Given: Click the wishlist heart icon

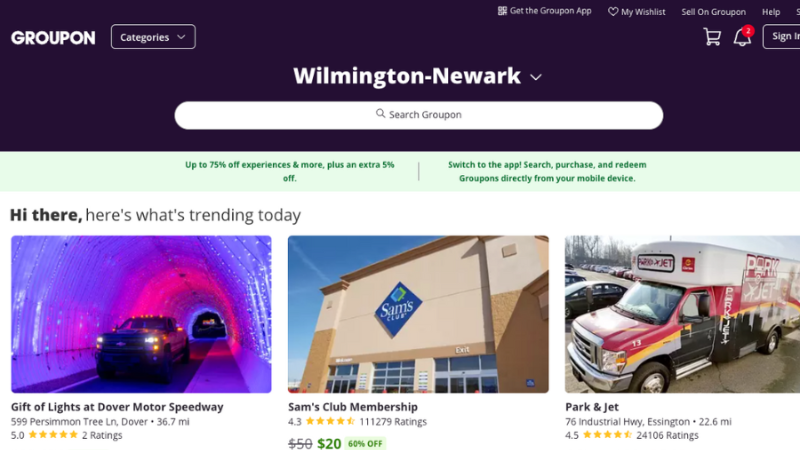Looking at the screenshot, I should [613, 11].
